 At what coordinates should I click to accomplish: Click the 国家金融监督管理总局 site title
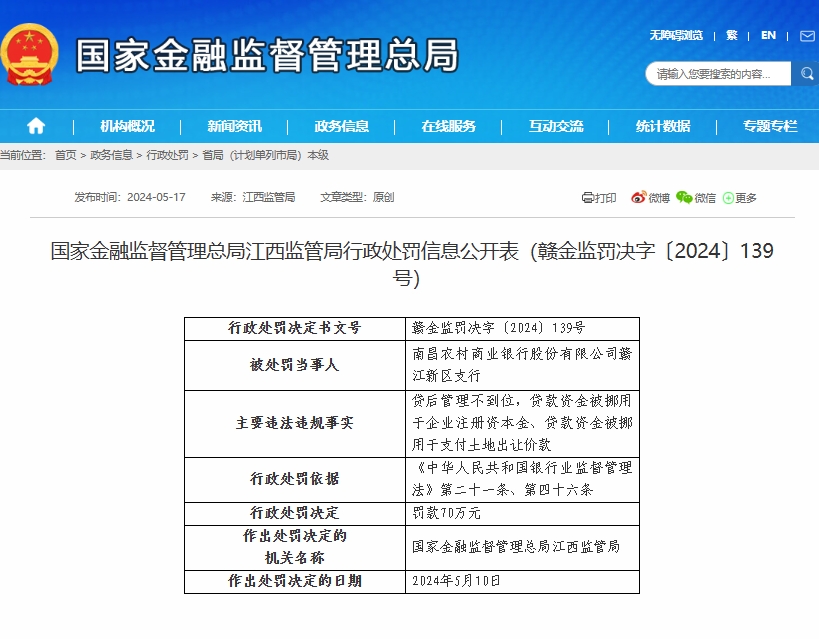coord(267,55)
